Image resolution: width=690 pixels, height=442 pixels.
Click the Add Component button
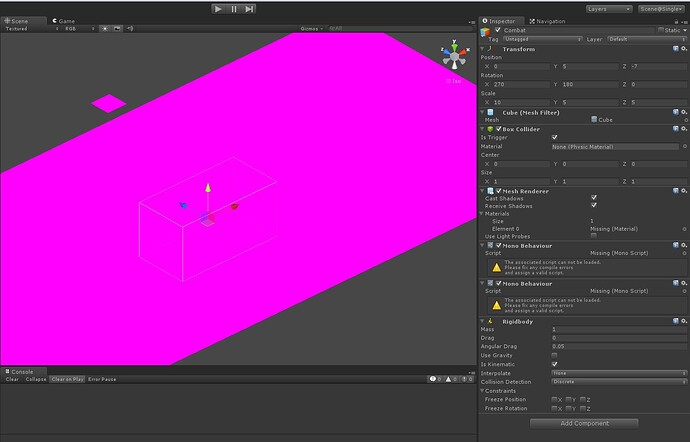tap(584, 424)
